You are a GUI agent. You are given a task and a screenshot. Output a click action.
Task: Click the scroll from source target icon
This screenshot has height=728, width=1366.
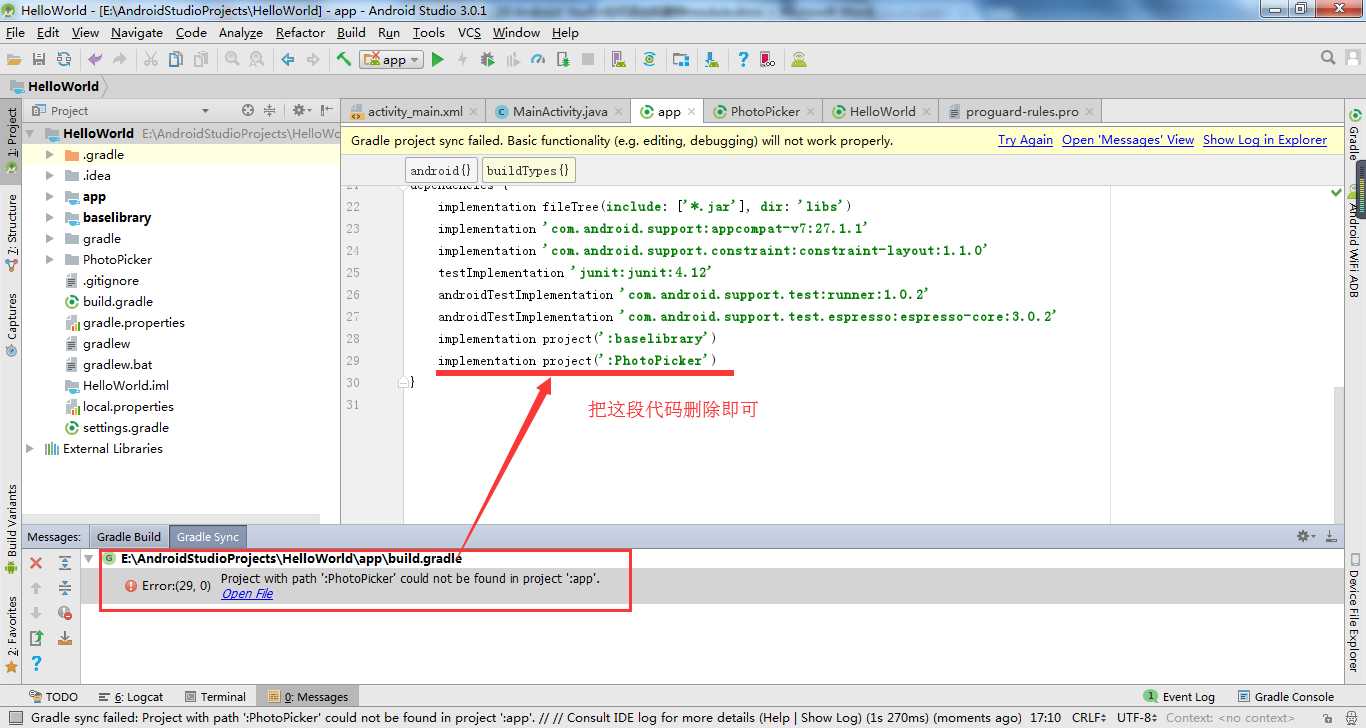pos(248,110)
